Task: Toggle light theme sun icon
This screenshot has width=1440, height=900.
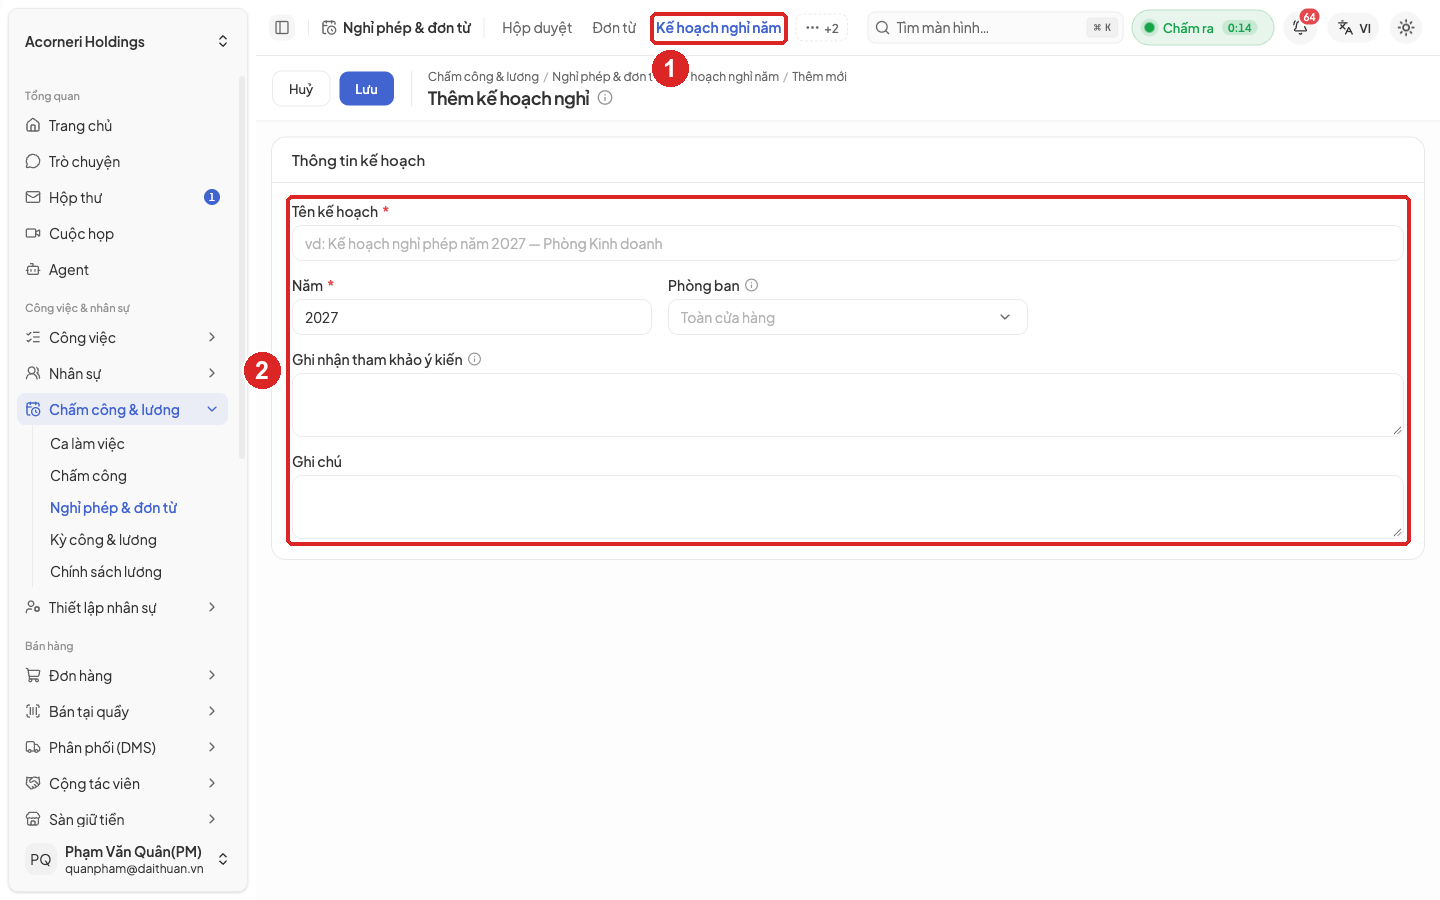Action: [x=1406, y=28]
